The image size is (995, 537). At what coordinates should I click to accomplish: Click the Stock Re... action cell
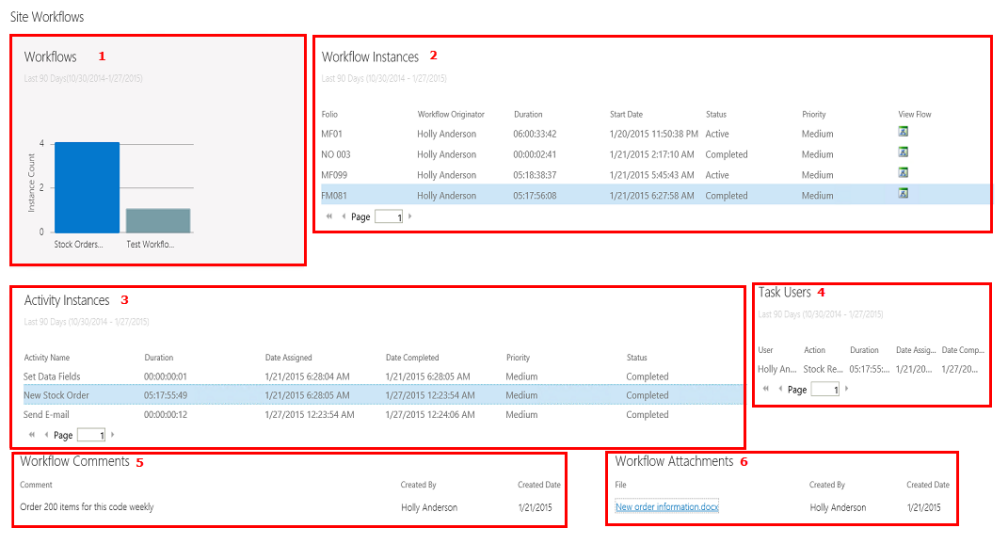pyautogui.click(x=822, y=369)
